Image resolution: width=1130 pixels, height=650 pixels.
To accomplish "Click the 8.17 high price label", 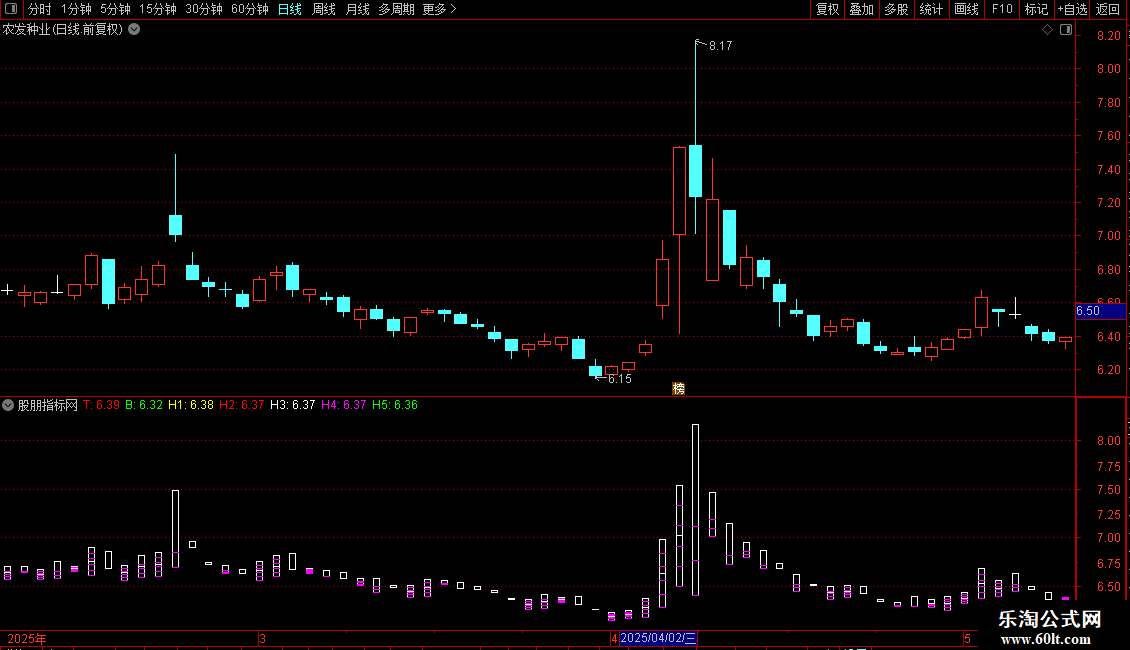I will pos(721,46).
